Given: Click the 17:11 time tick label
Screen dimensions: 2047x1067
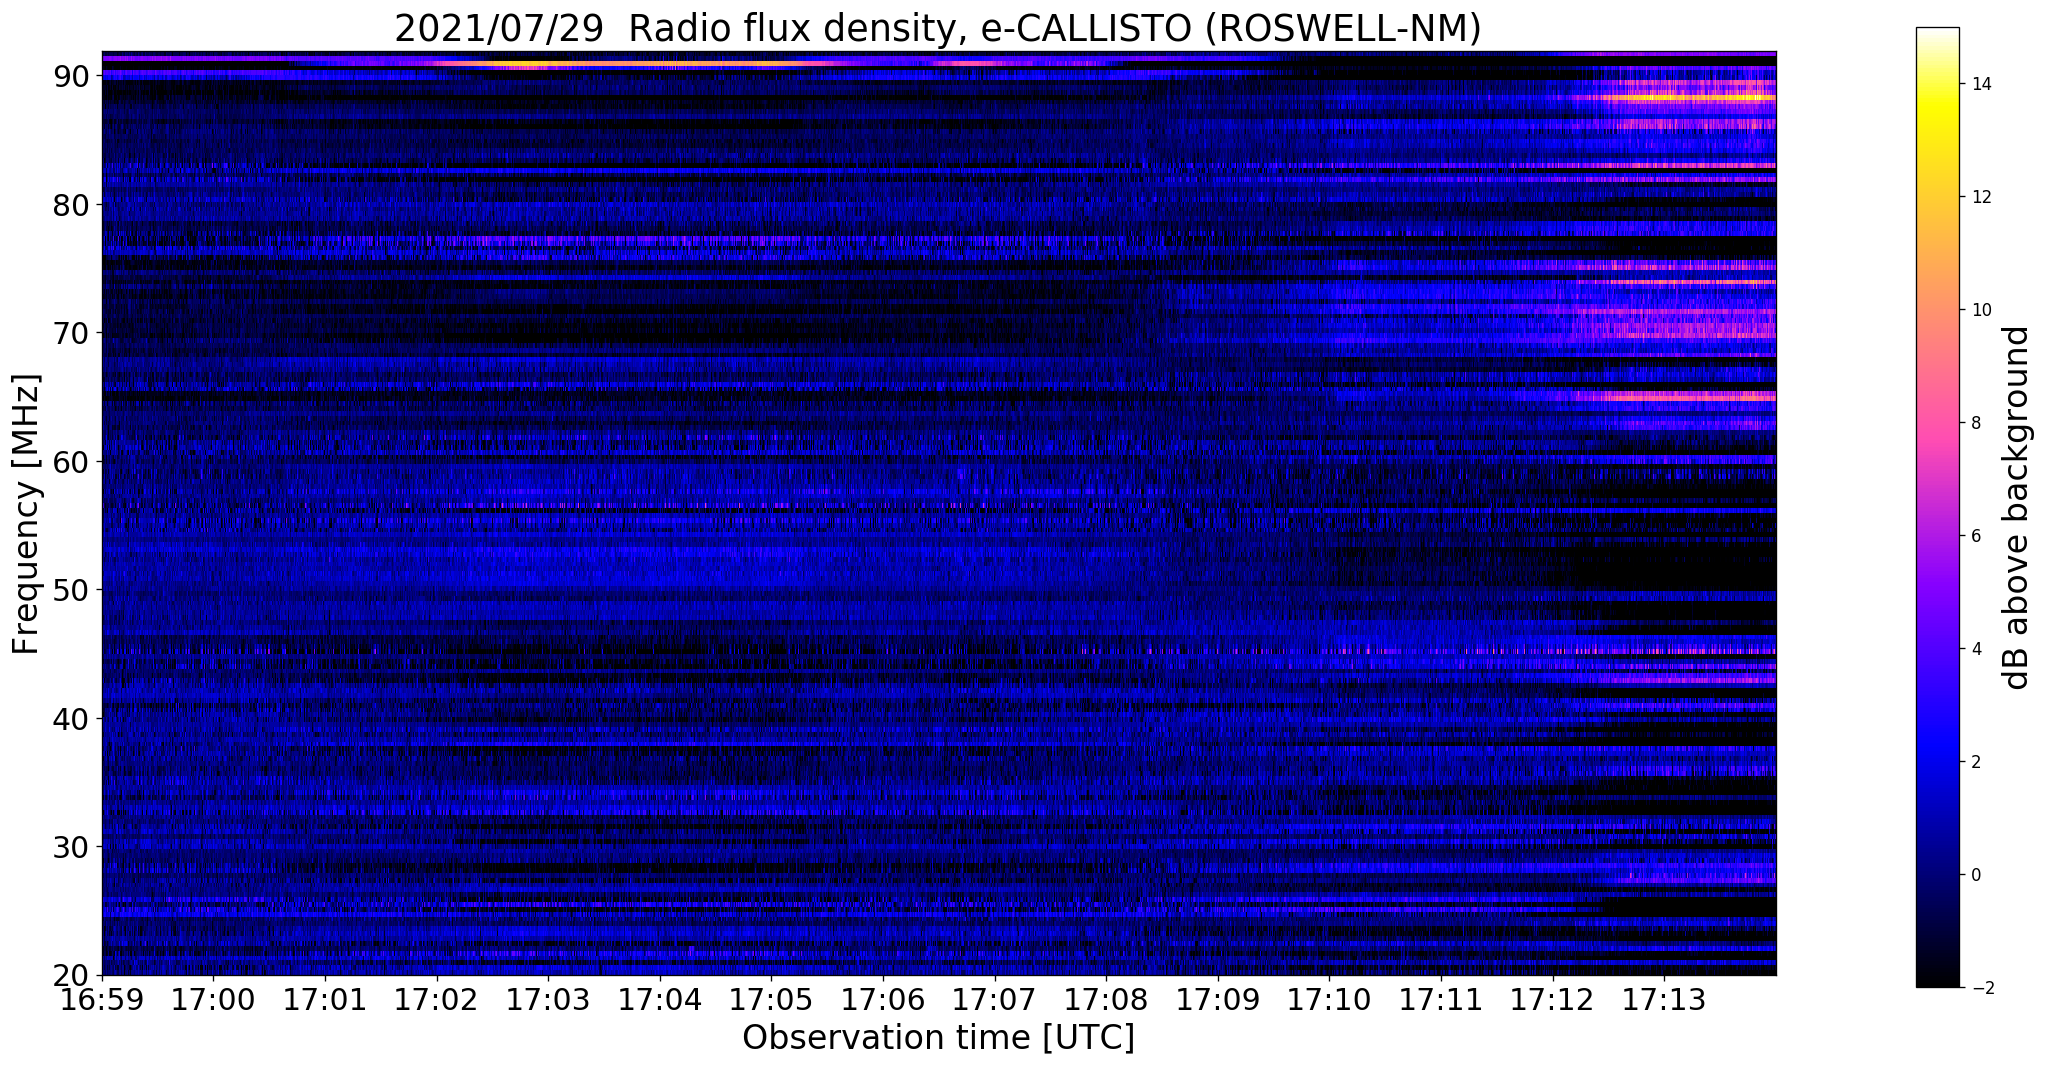Looking at the screenshot, I should click(1441, 999).
